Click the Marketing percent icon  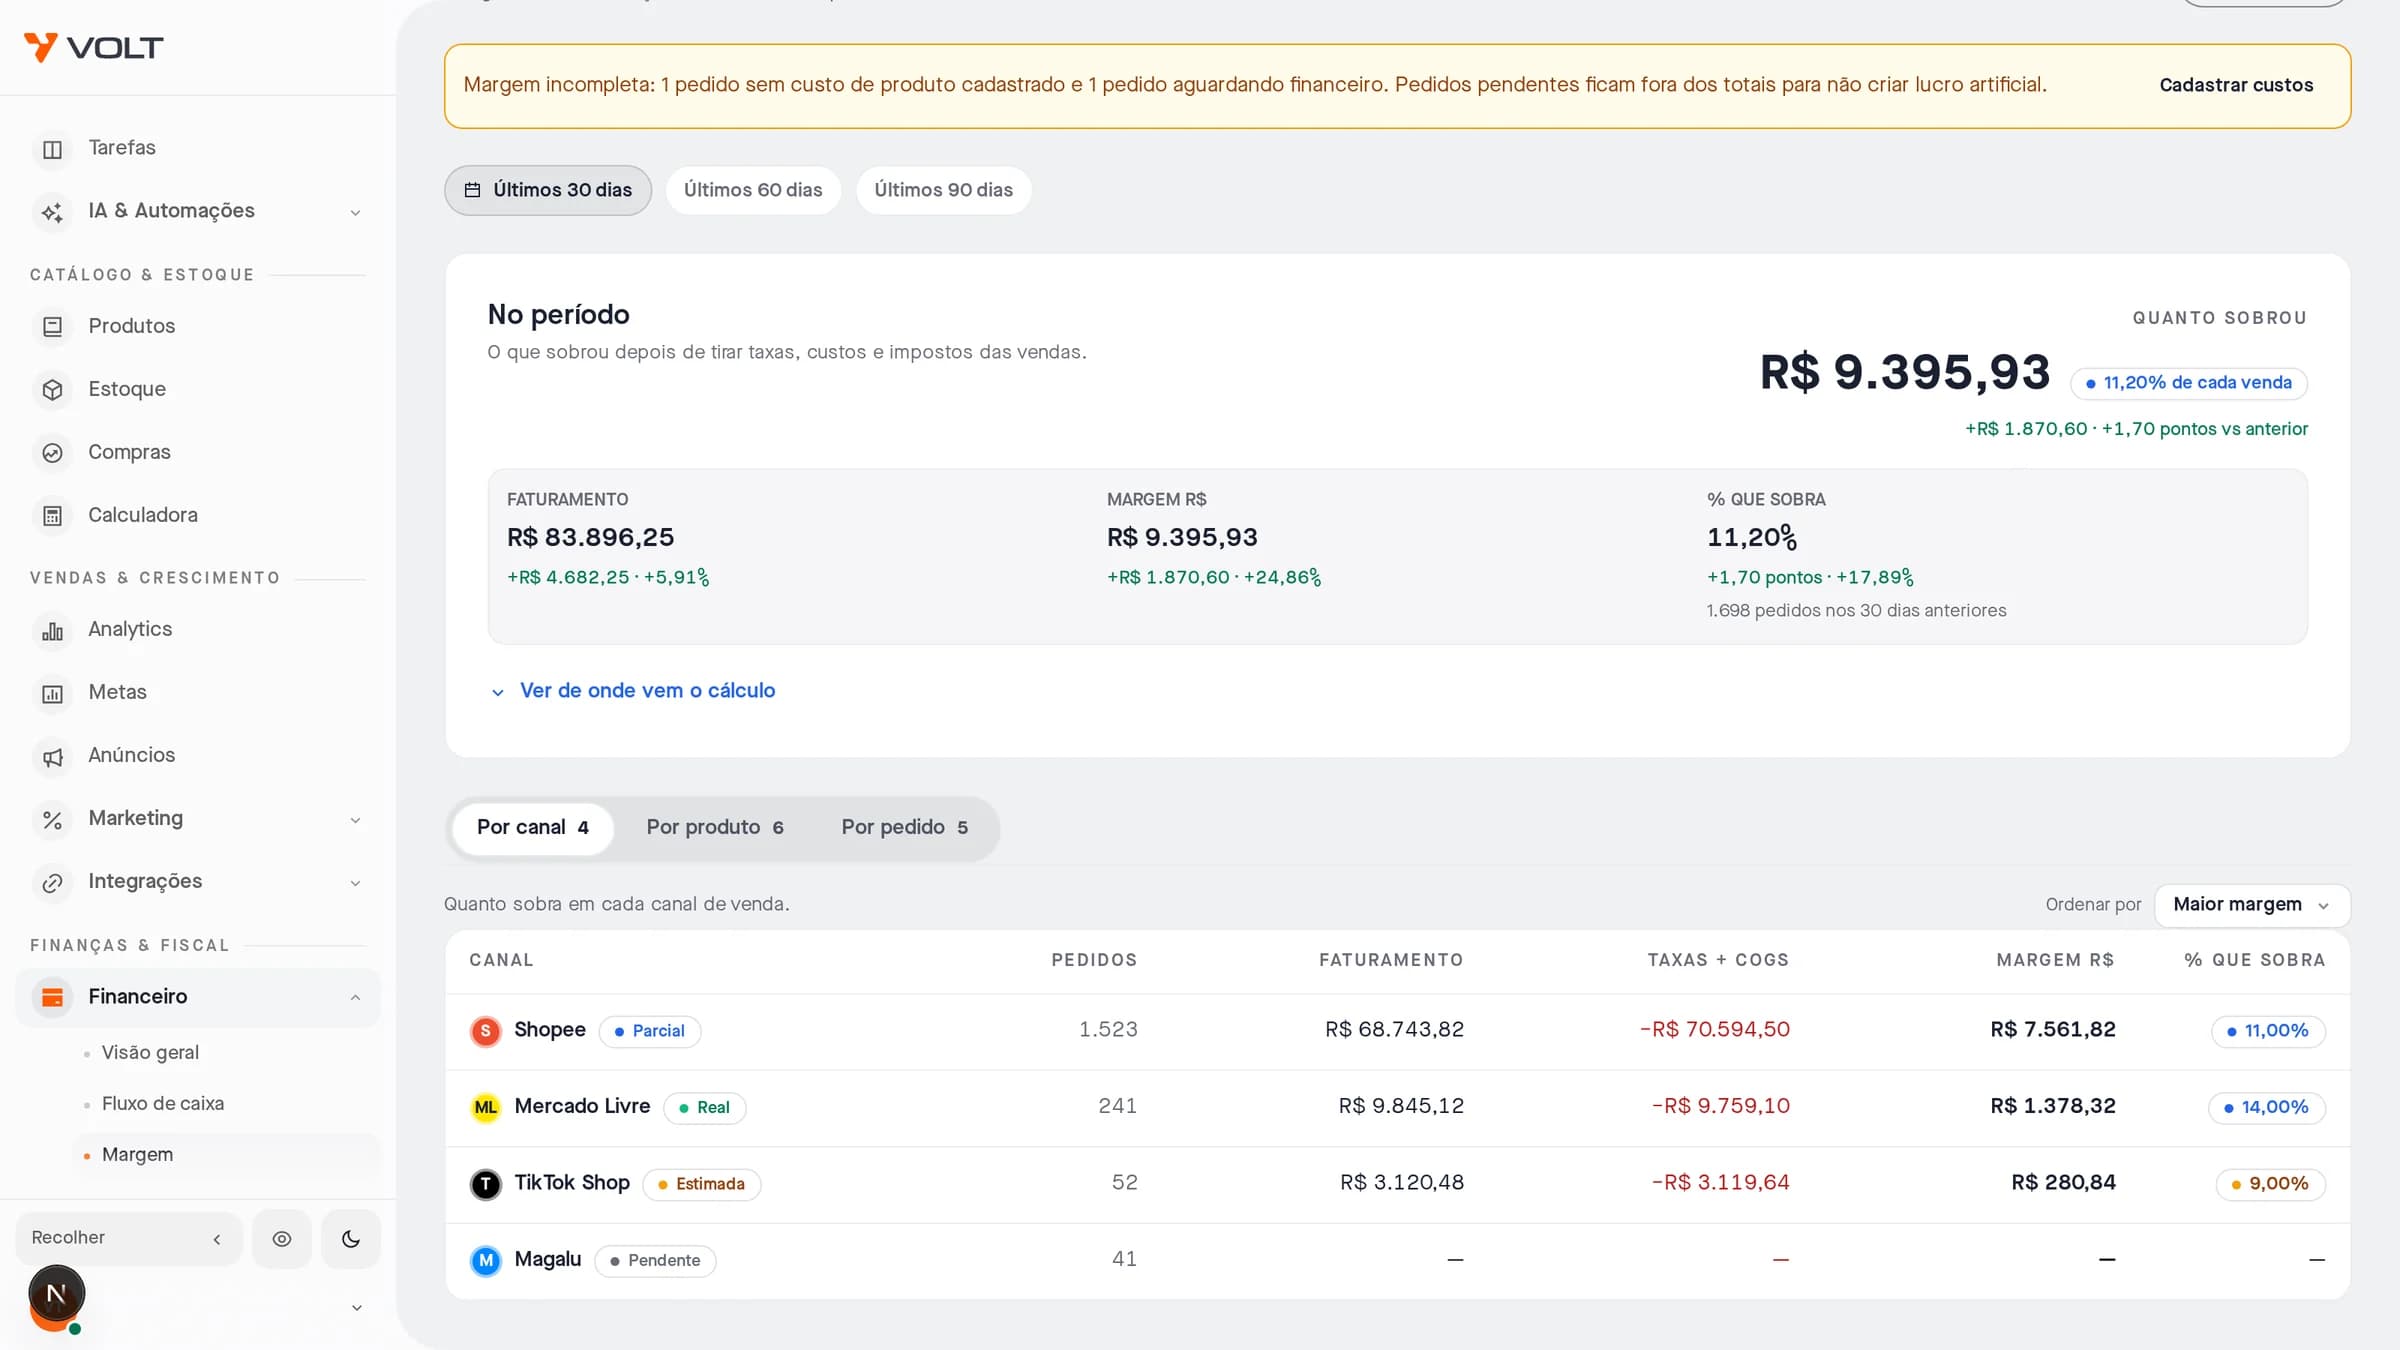[52, 819]
